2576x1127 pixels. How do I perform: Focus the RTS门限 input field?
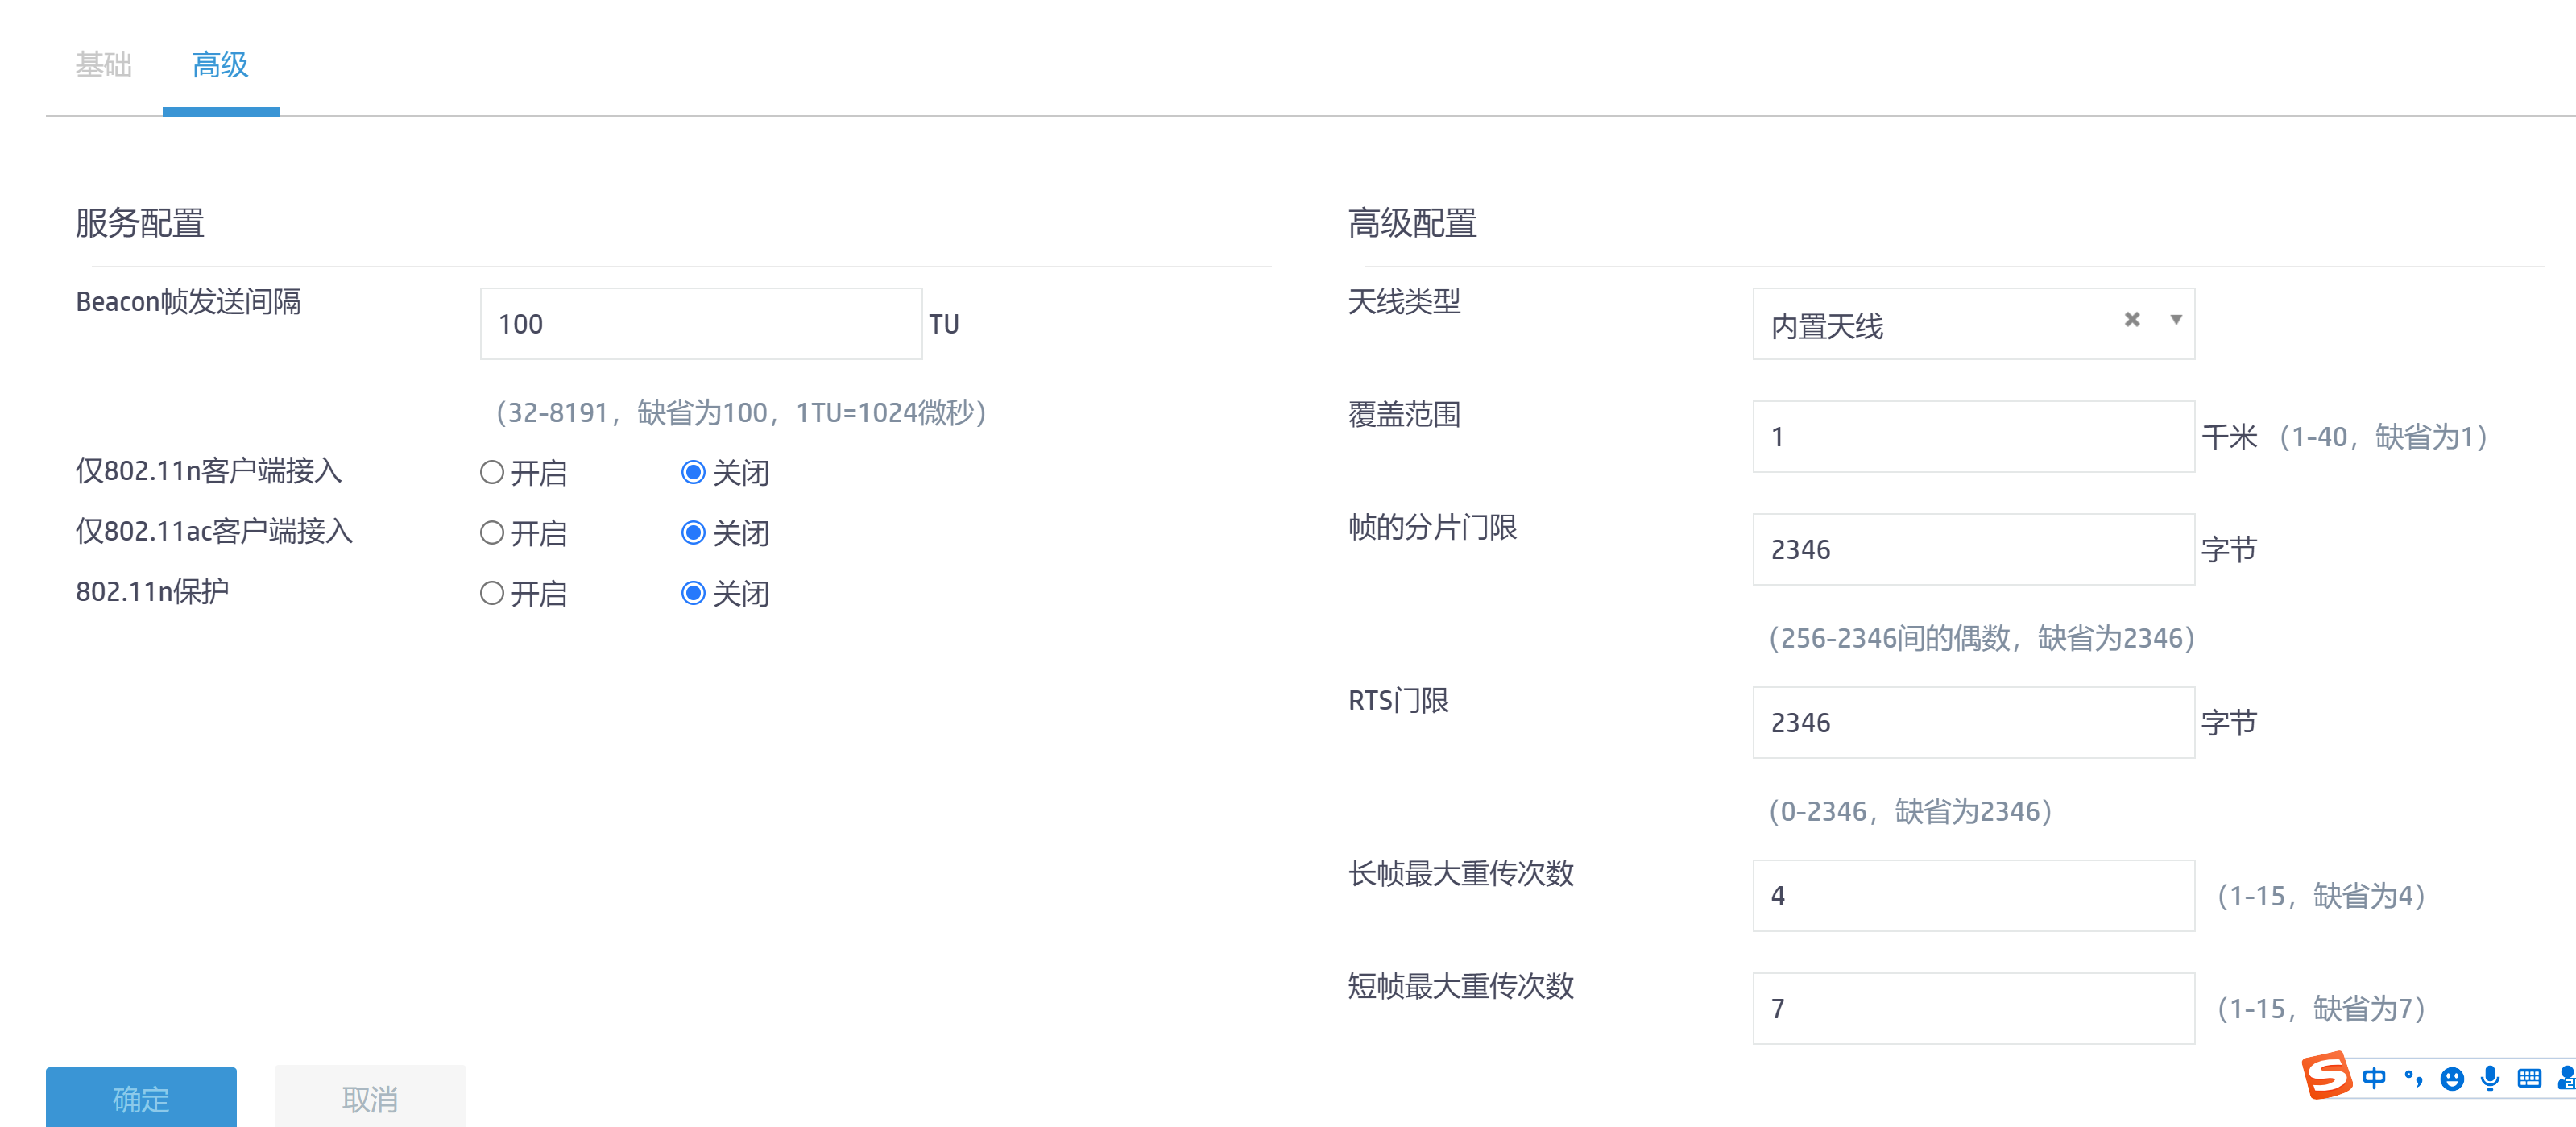tap(1972, 722)
